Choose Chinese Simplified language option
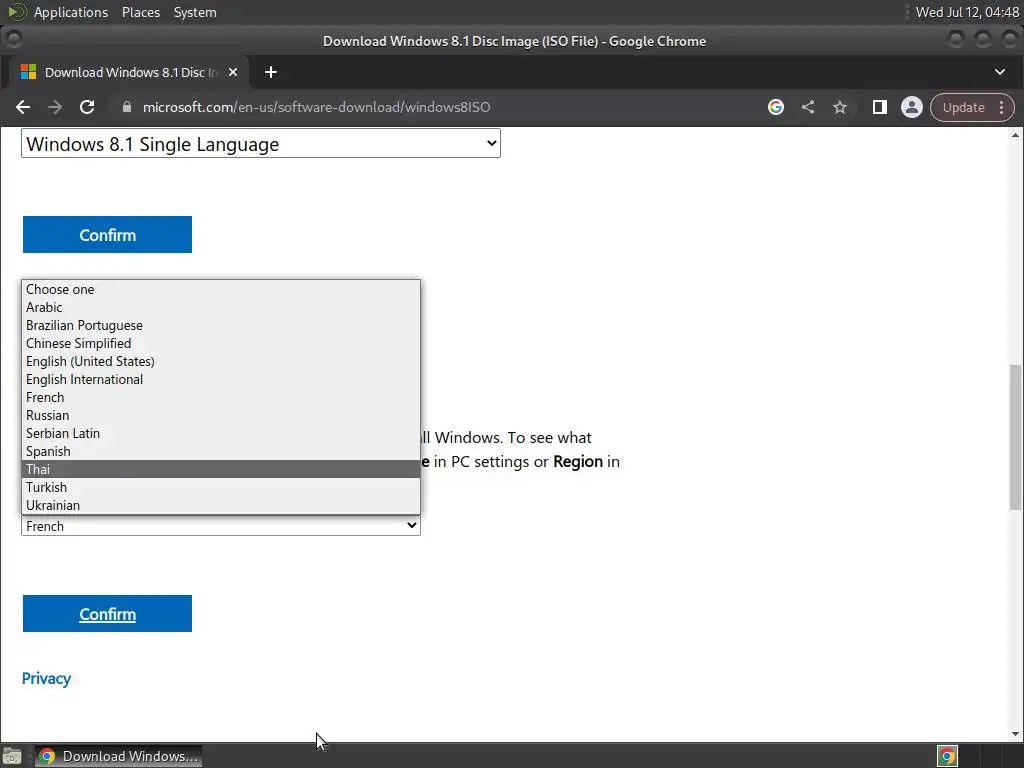 (221, 344)
